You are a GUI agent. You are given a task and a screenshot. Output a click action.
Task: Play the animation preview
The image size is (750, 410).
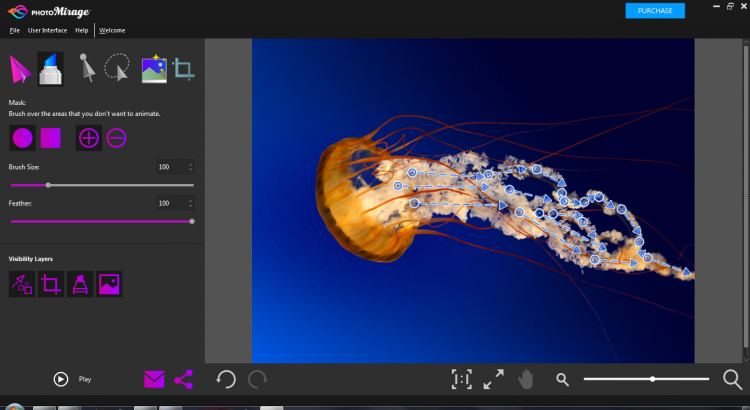(61, 379)
